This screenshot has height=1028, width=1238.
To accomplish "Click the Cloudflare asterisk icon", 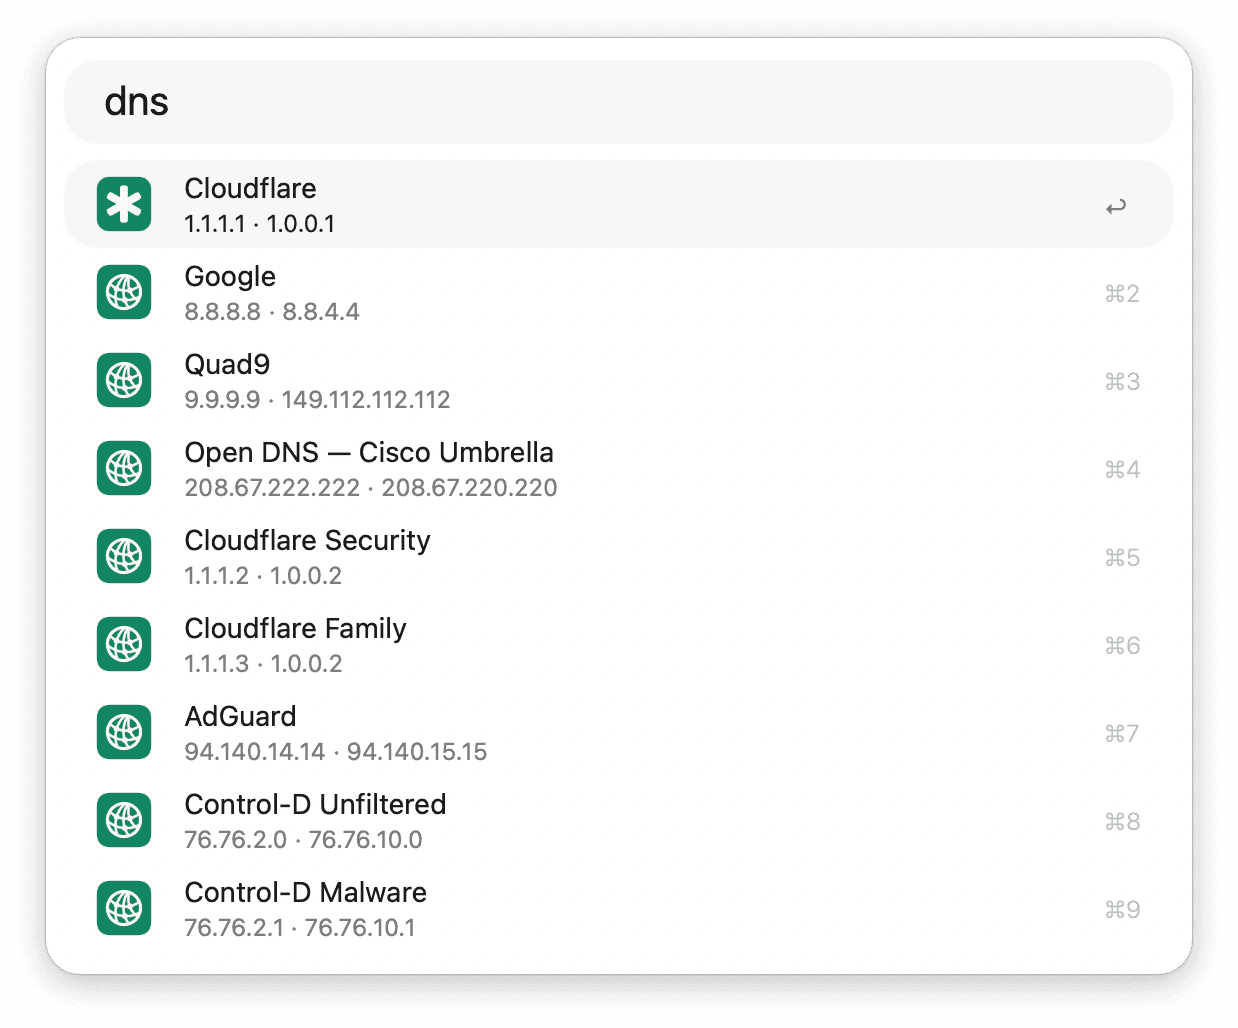I will point(124,205).
